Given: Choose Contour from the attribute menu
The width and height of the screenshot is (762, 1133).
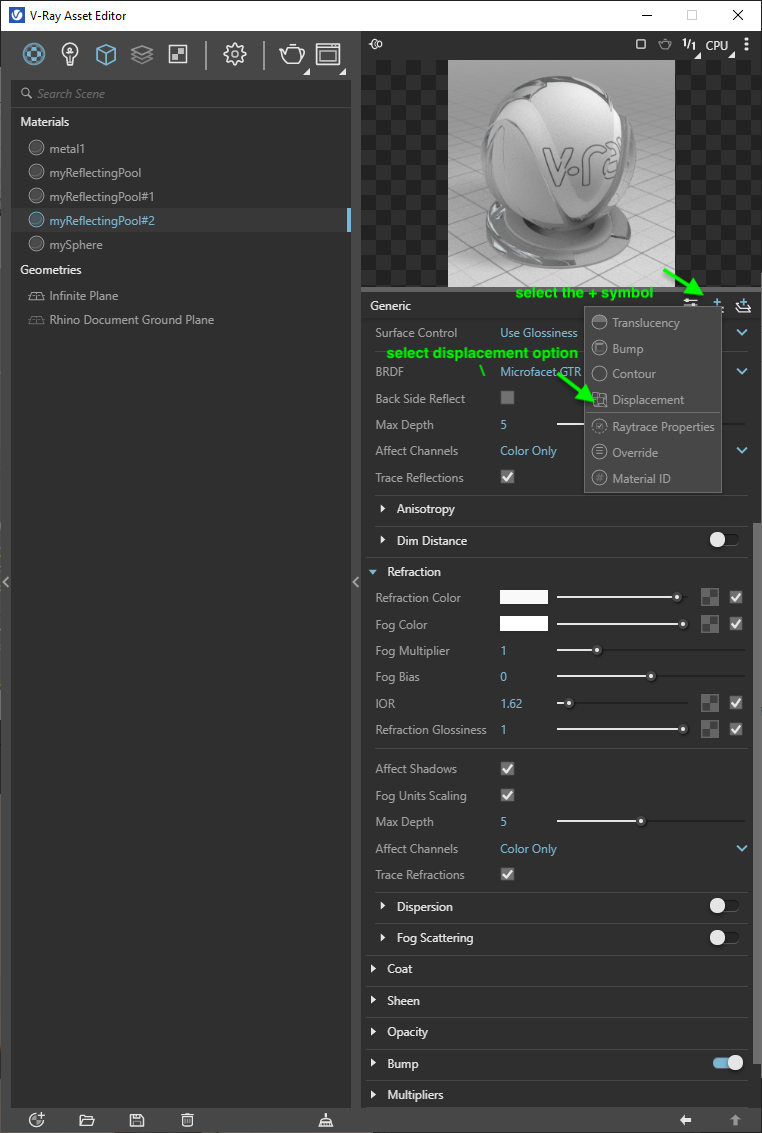Looking at the screenshot, I should point(653,374).
